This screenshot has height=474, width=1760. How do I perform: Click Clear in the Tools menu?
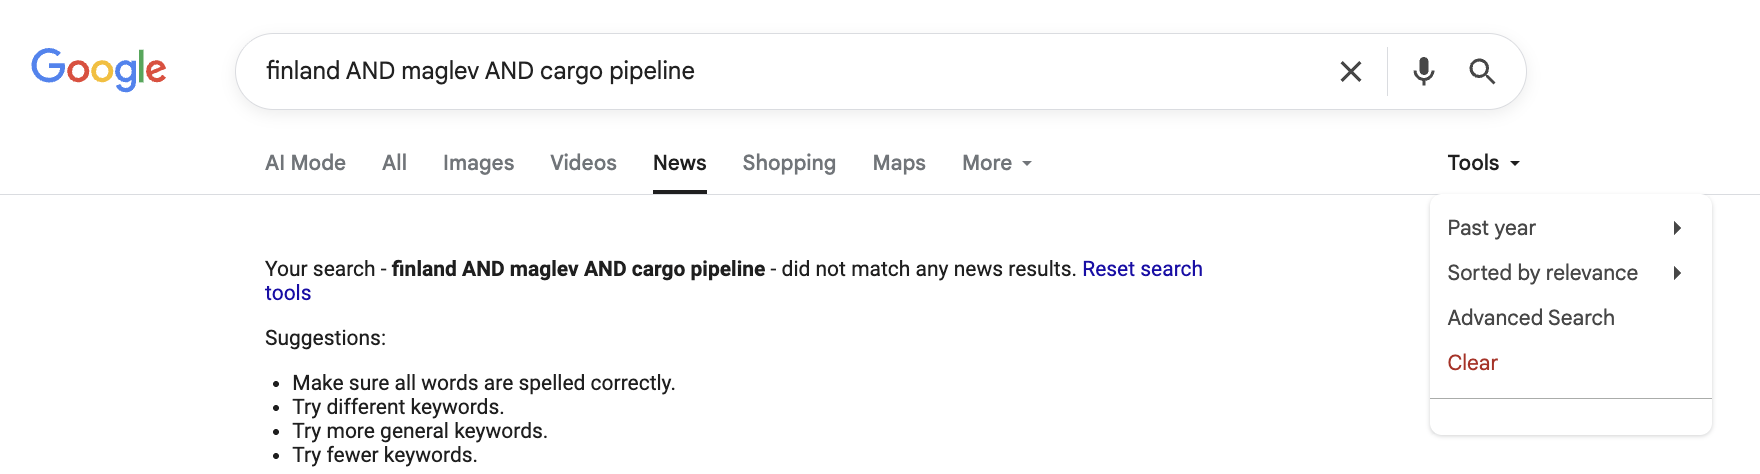point(1472,363)
